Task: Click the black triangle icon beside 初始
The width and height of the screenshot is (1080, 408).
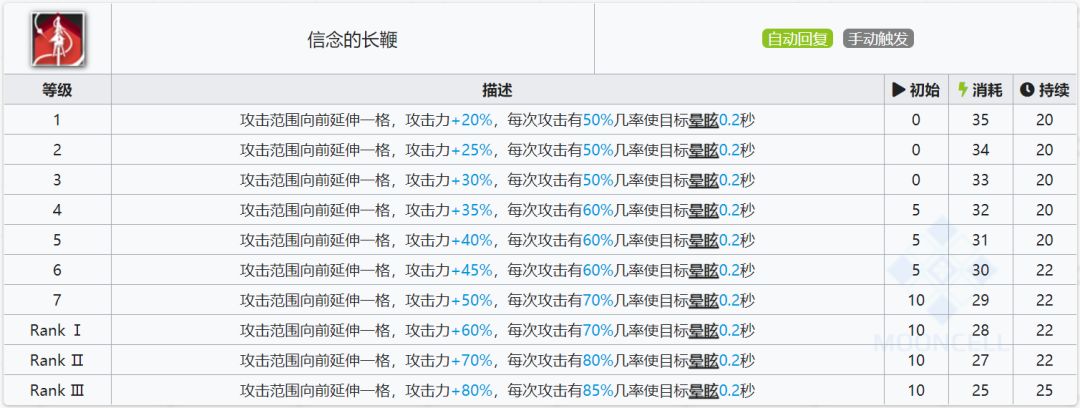Action: [x=898, y=90]
